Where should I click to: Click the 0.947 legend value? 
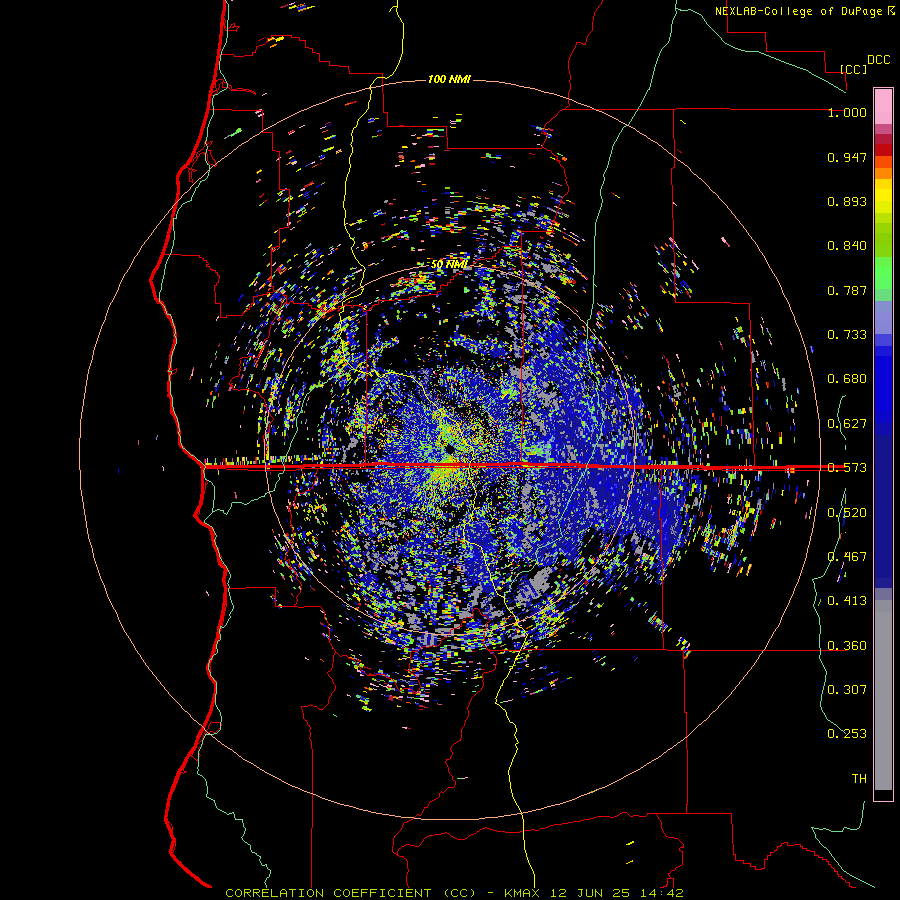[x=847, y=157]
